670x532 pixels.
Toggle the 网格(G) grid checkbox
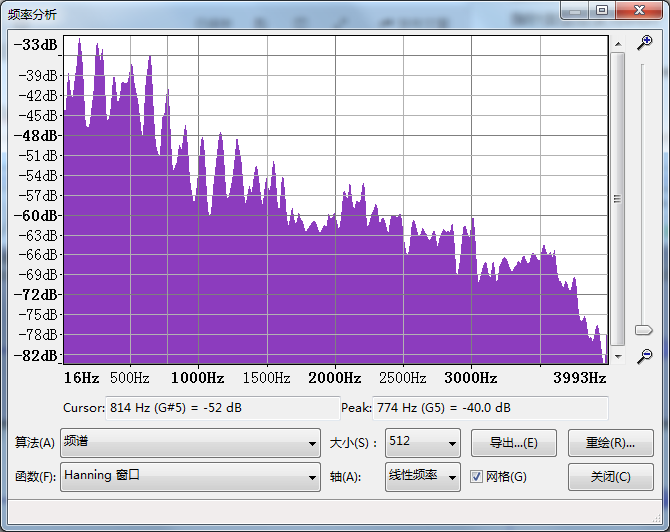476,476
